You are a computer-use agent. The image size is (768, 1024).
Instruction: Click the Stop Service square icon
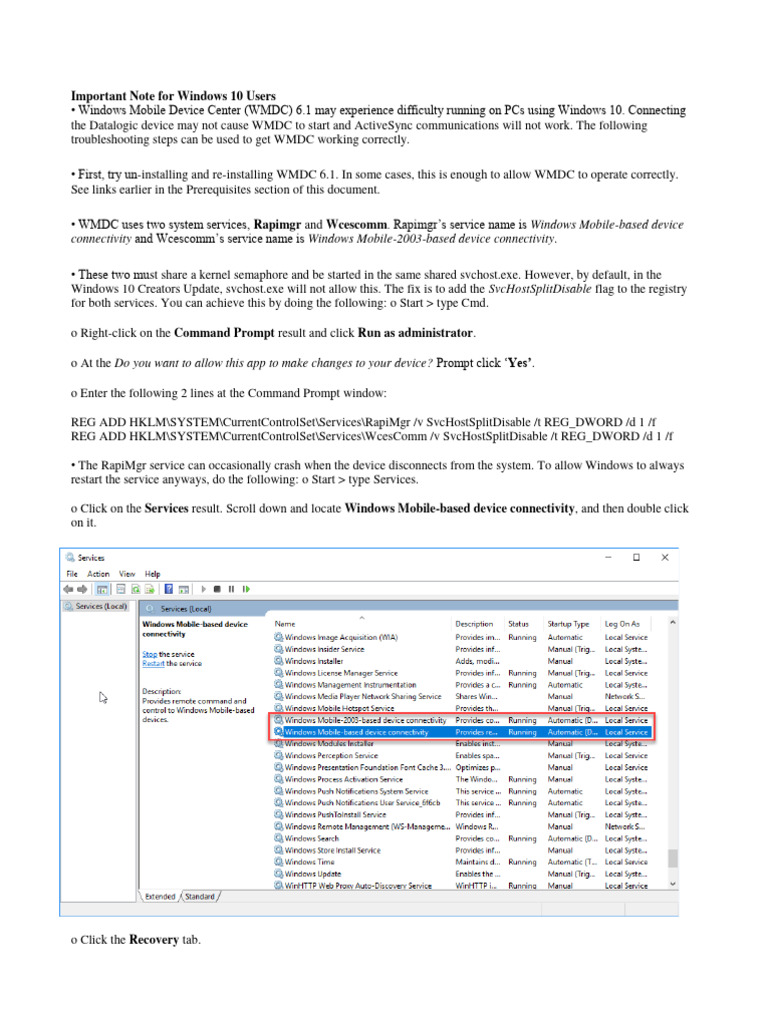(217, 589)
